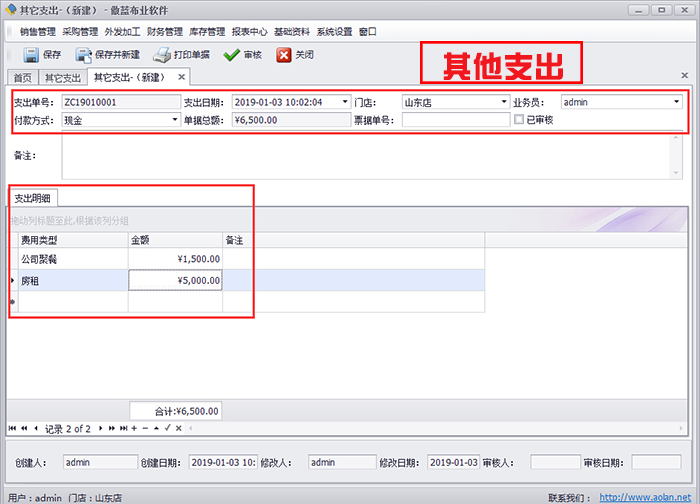Delete row using navigator minus button

point(145,429)
